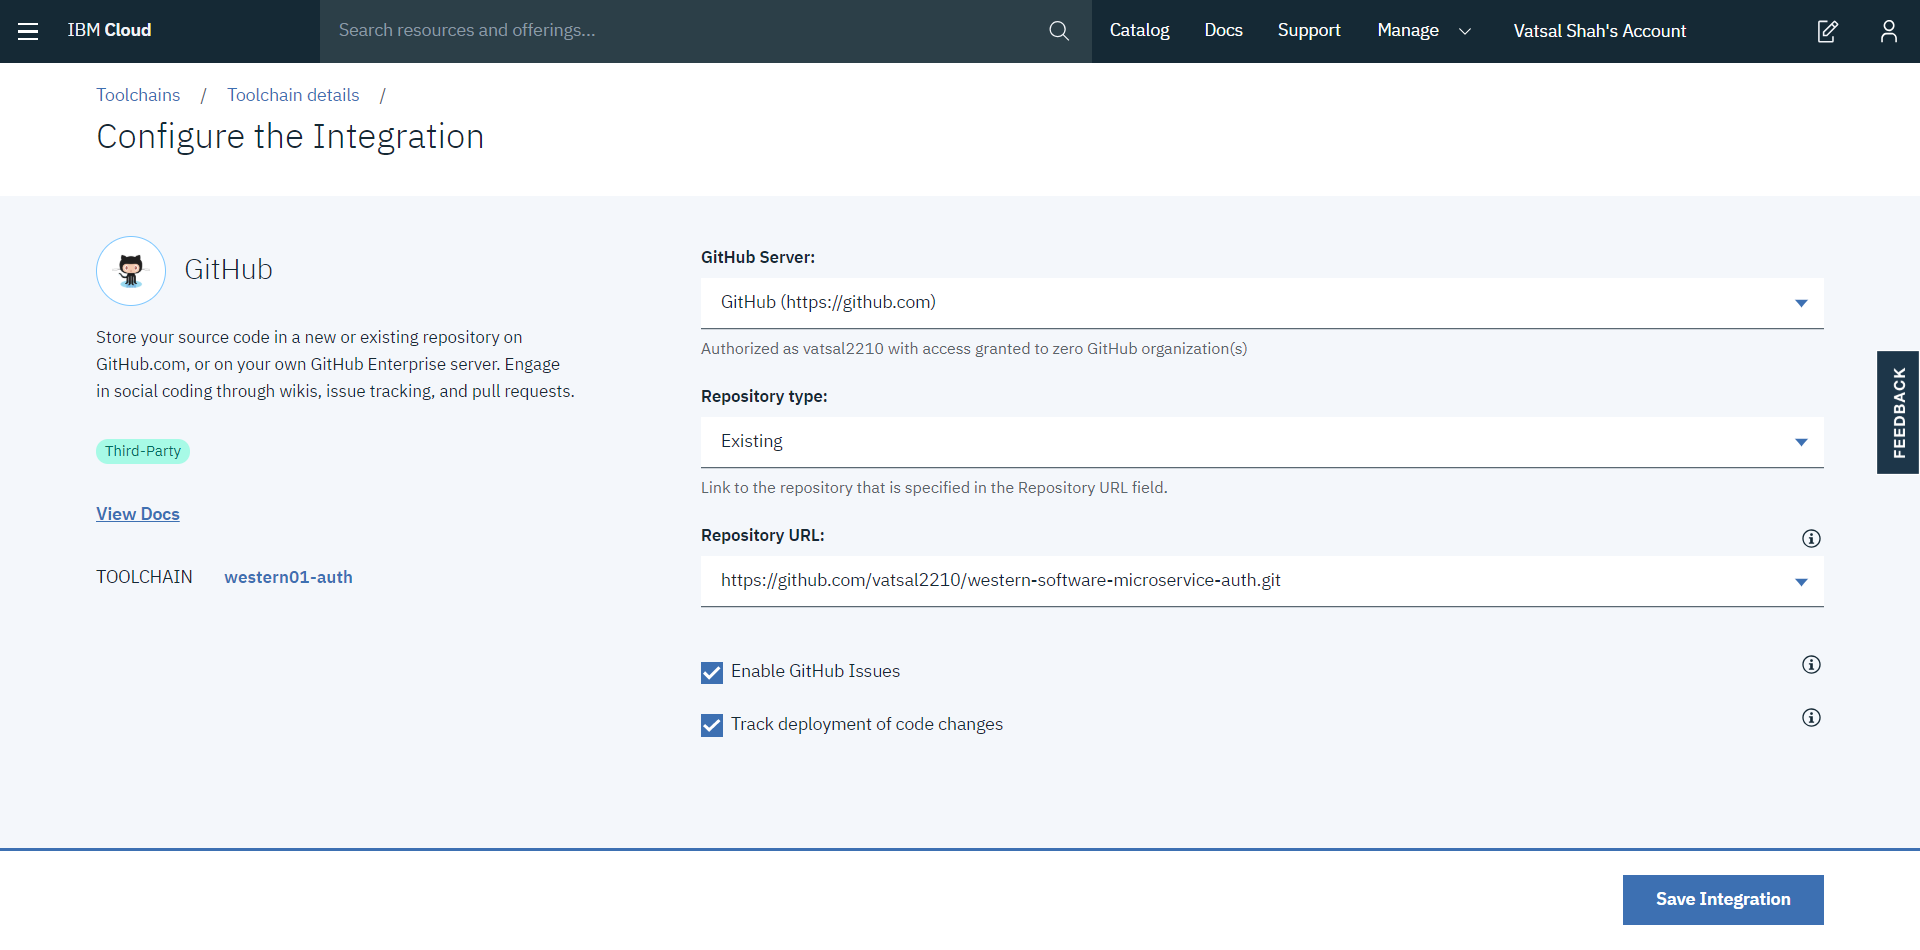Show info for Enable GitHub Issues
Viewport: 1920px width, 950px height.
[x=1811, y=665]
